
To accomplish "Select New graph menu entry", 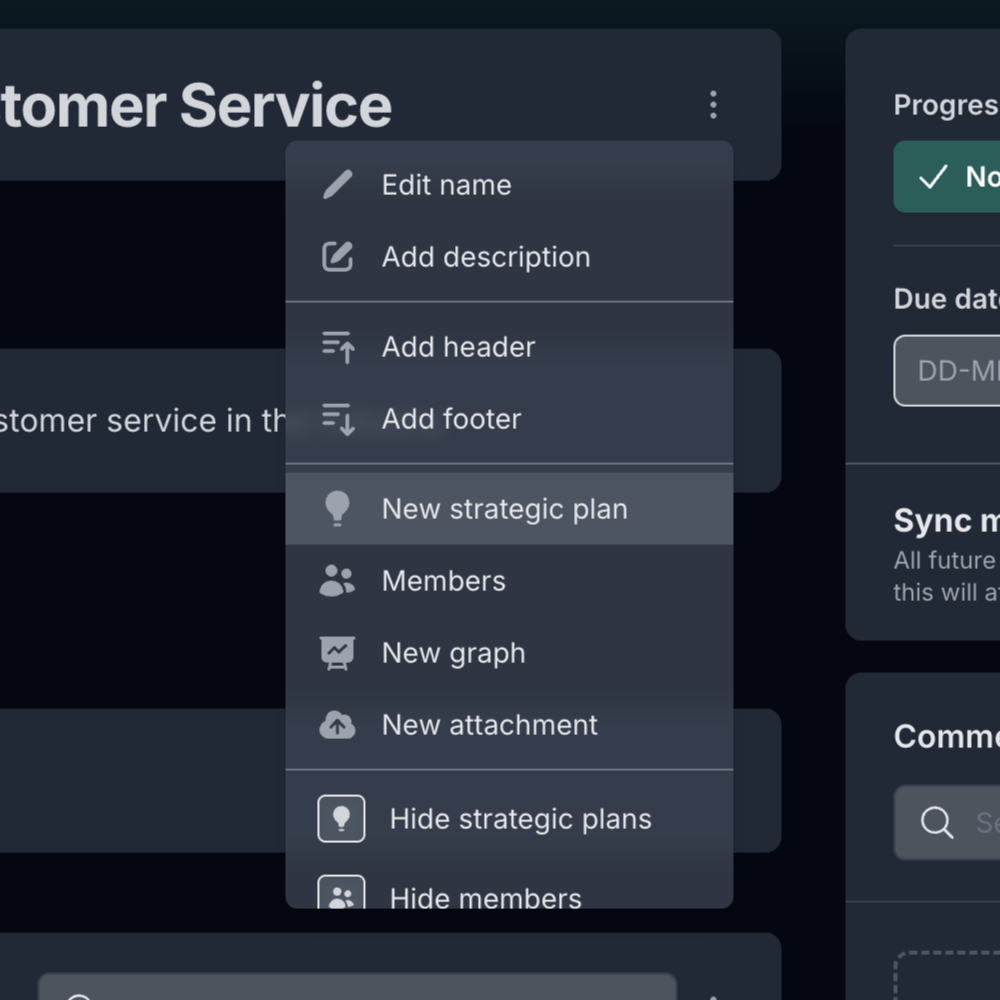I will (x=509, y=653).
